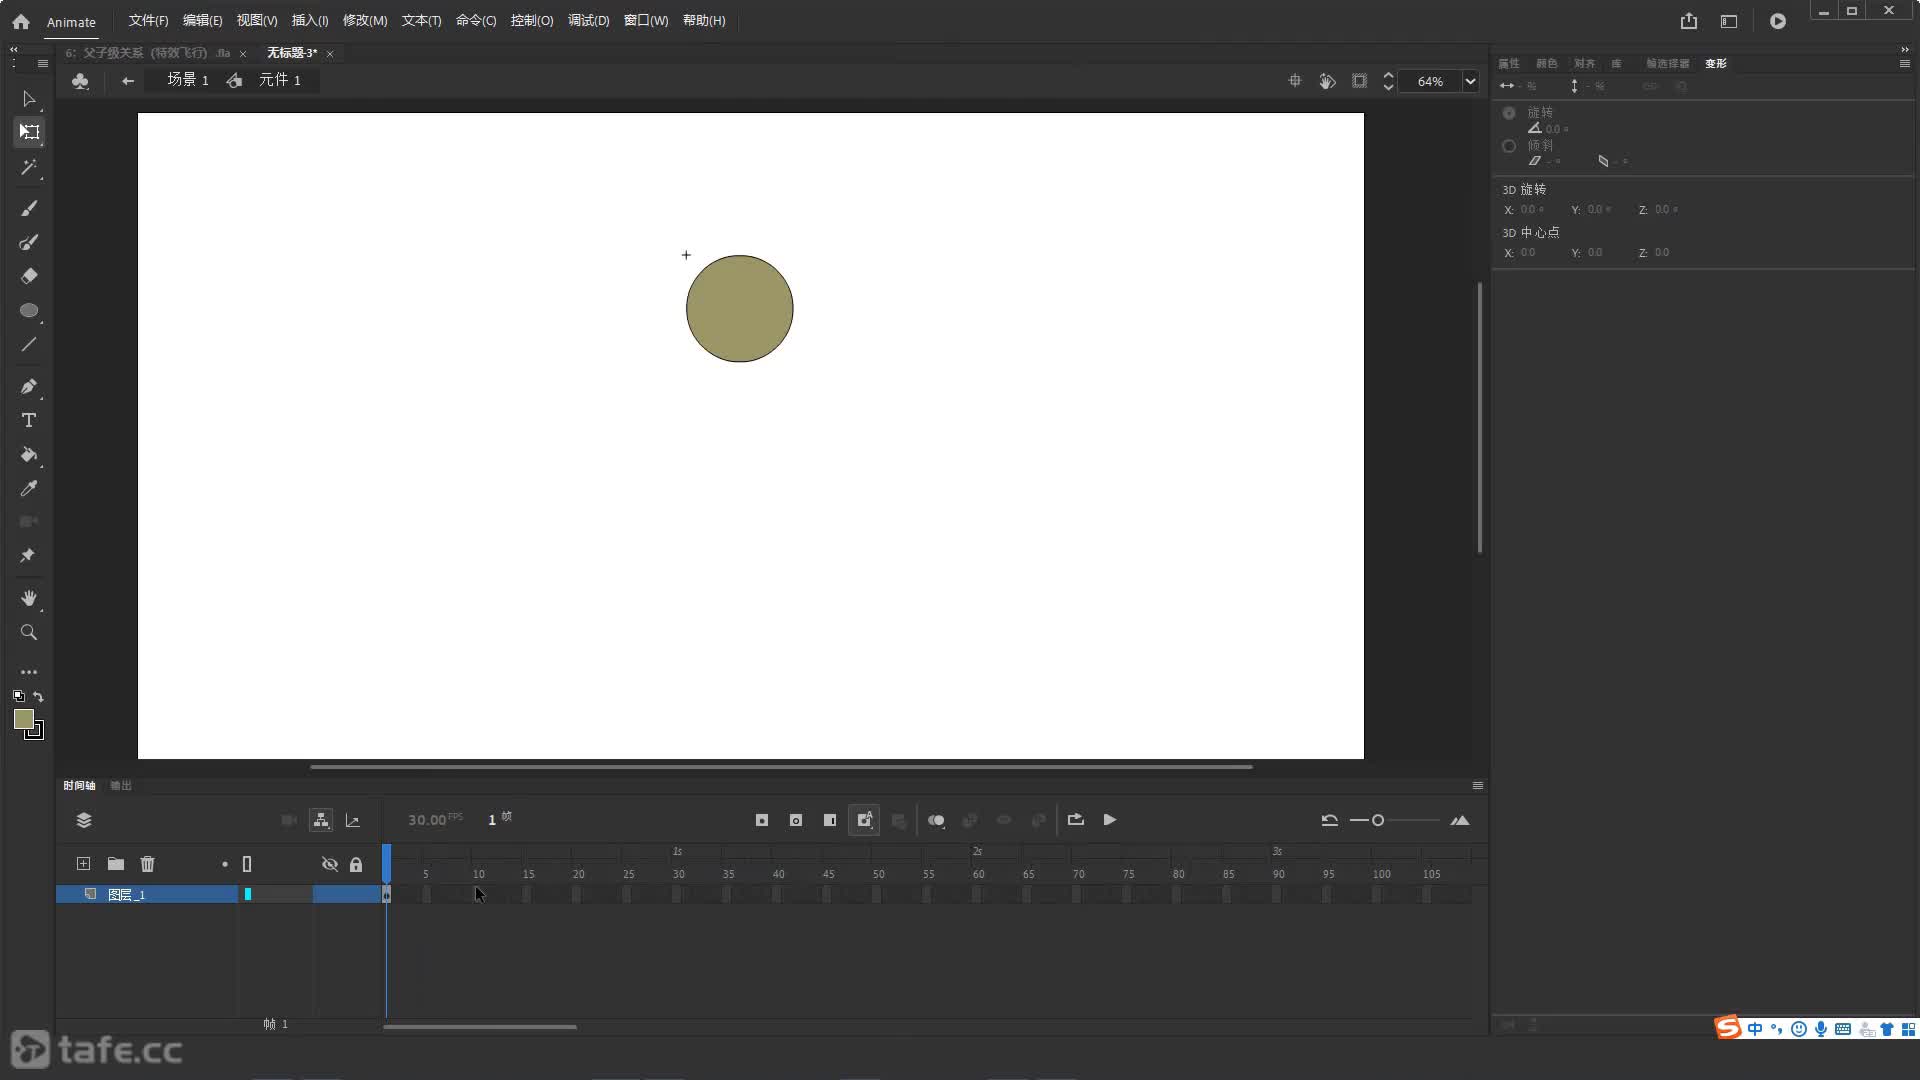This screenshot has width=1920, height=1080.
Task: Select the Selection arrow tool
Action: tap(29, 99)
